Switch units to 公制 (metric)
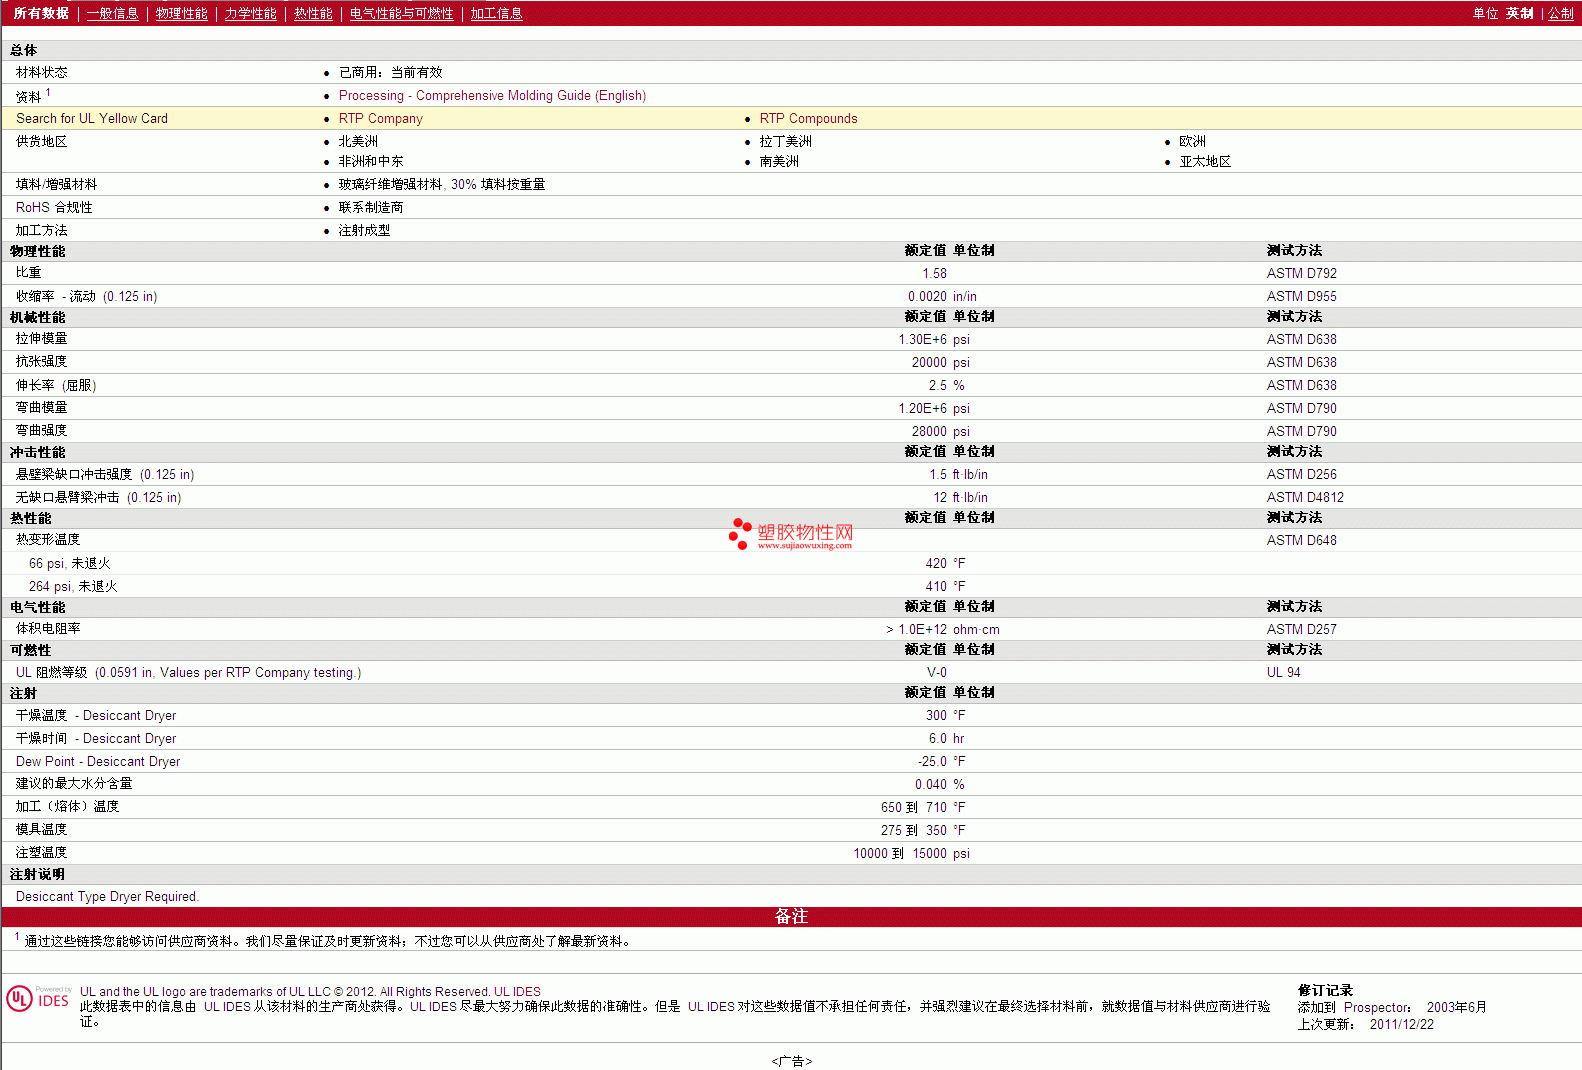Image resolution: width=1582 pixels, height=1070 pixels. 1560,13
